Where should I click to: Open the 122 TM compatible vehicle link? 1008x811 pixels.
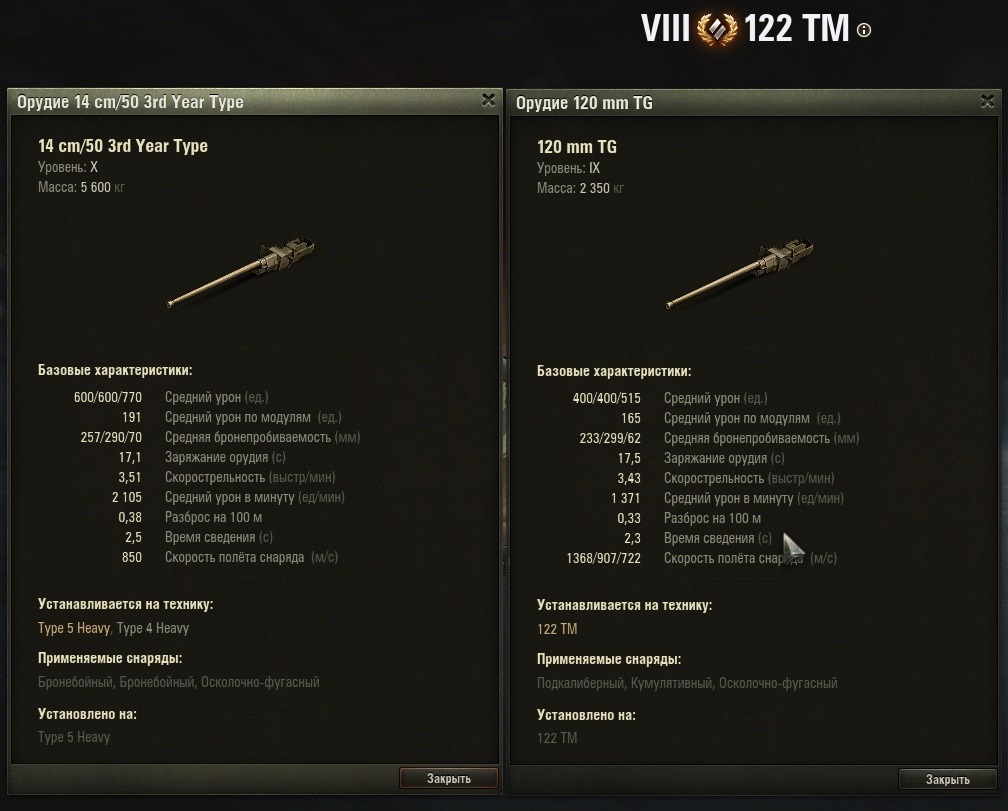click(x=557, y=629)
